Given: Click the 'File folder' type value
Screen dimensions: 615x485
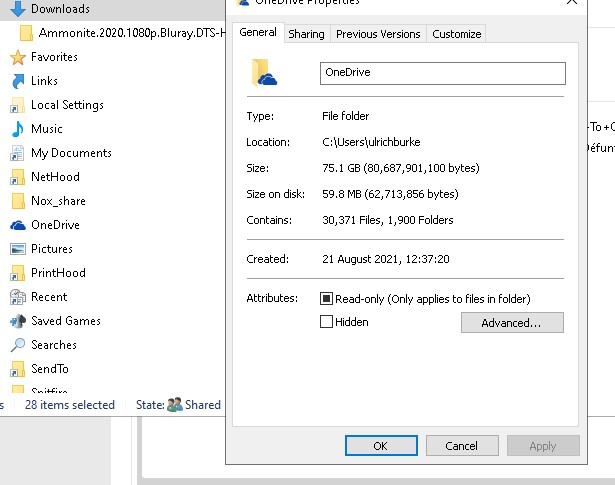Looking at the screenshot, I should pos(346,116).
